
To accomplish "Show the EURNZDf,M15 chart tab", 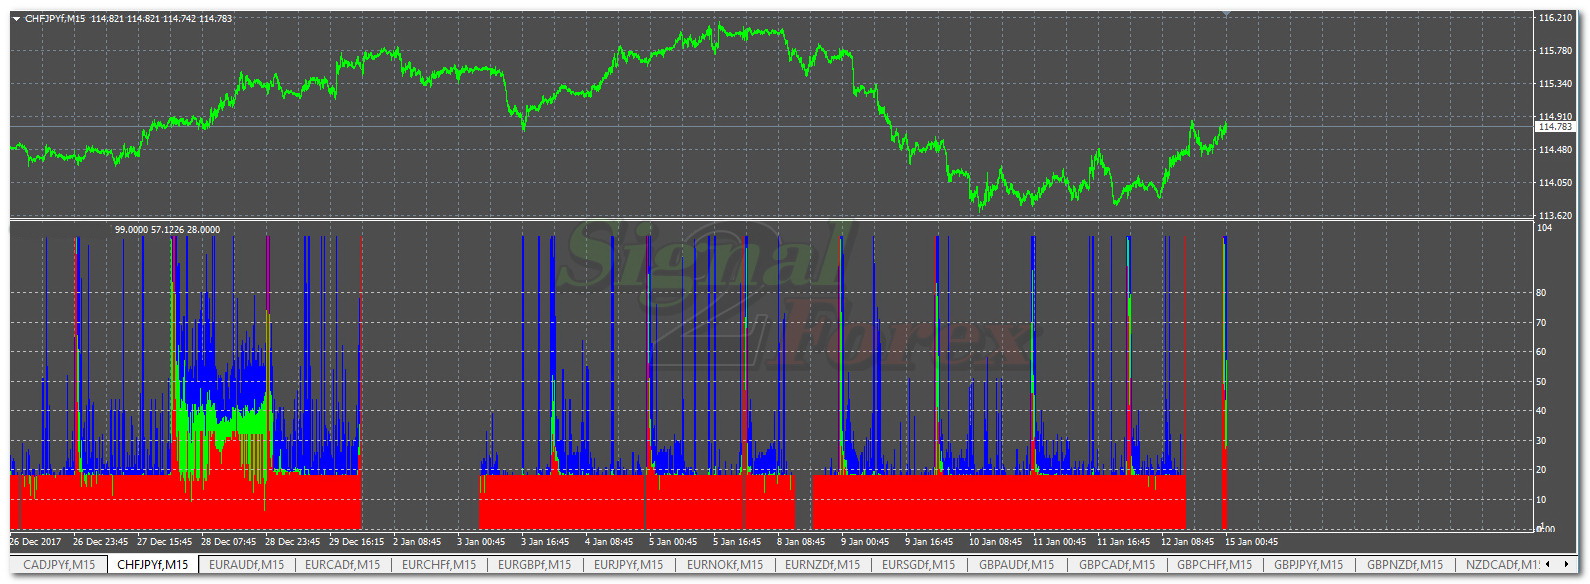I will pyautogui.click(x=822, y=565).
